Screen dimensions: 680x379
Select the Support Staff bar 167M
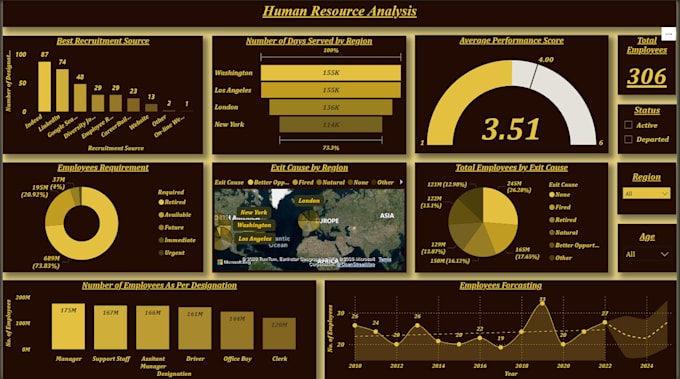(x=111, y=327)
